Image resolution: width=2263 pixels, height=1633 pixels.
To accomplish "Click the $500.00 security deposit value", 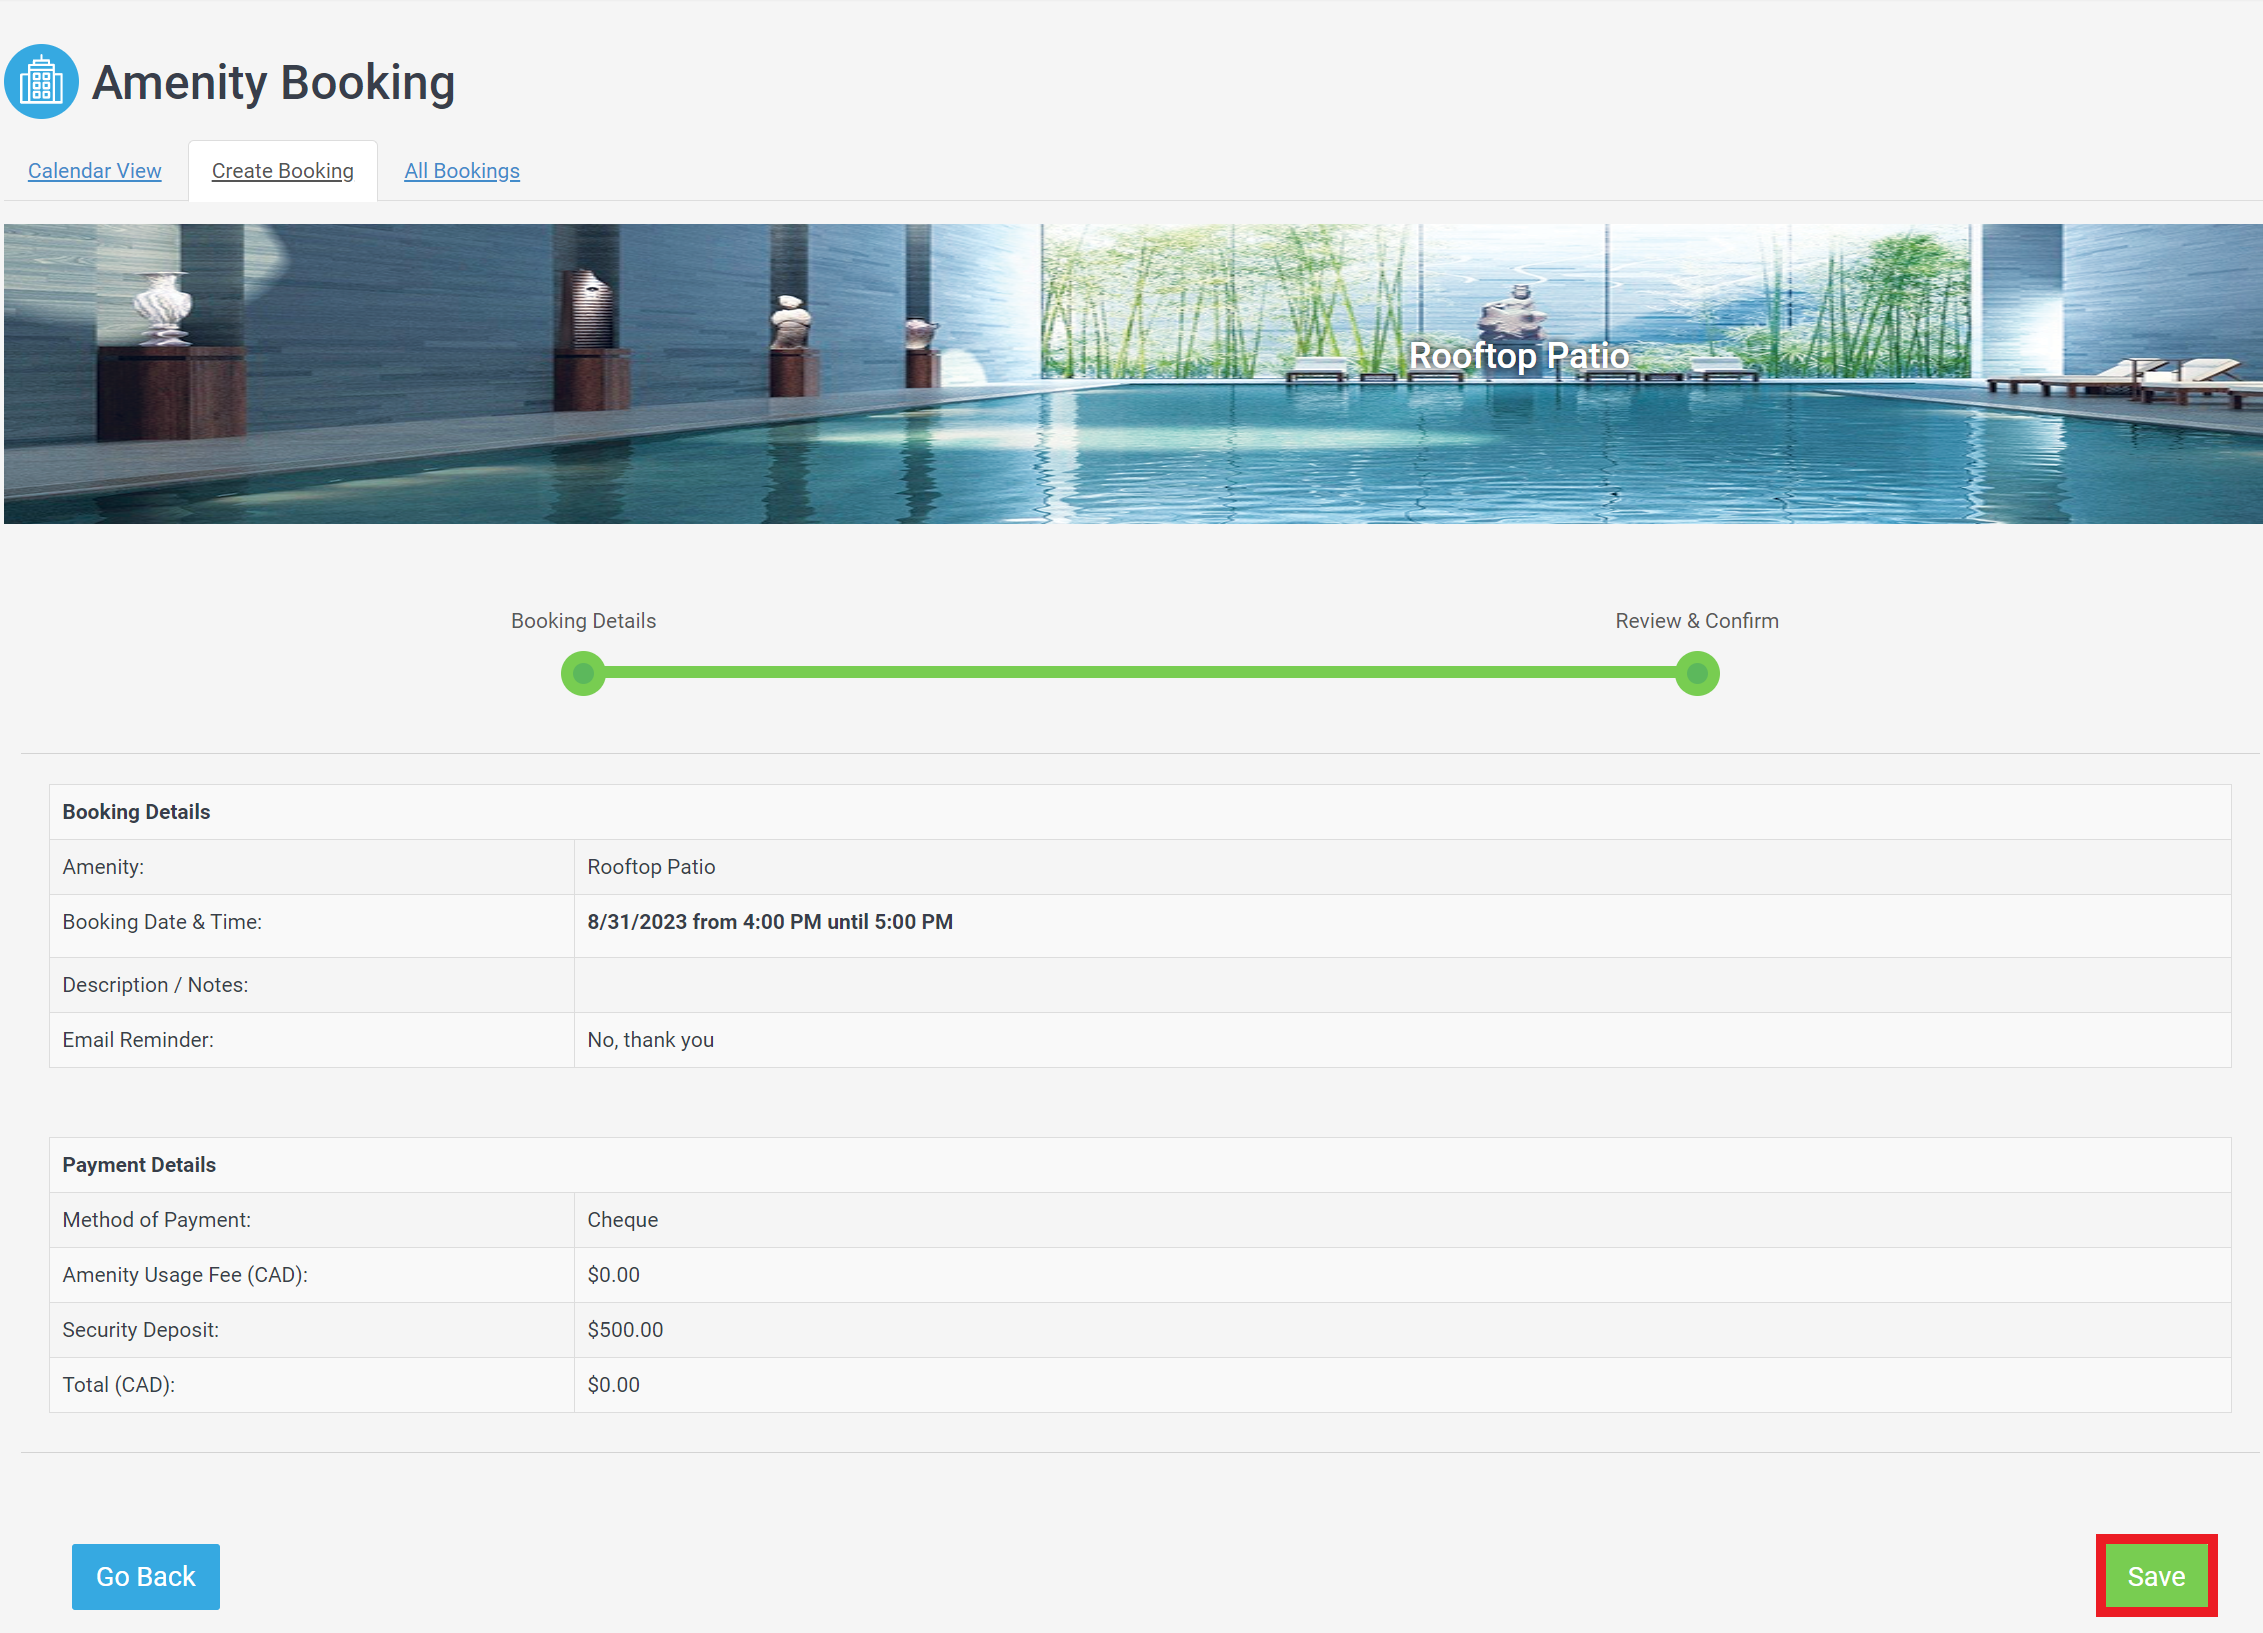I will coord(625,1330).
